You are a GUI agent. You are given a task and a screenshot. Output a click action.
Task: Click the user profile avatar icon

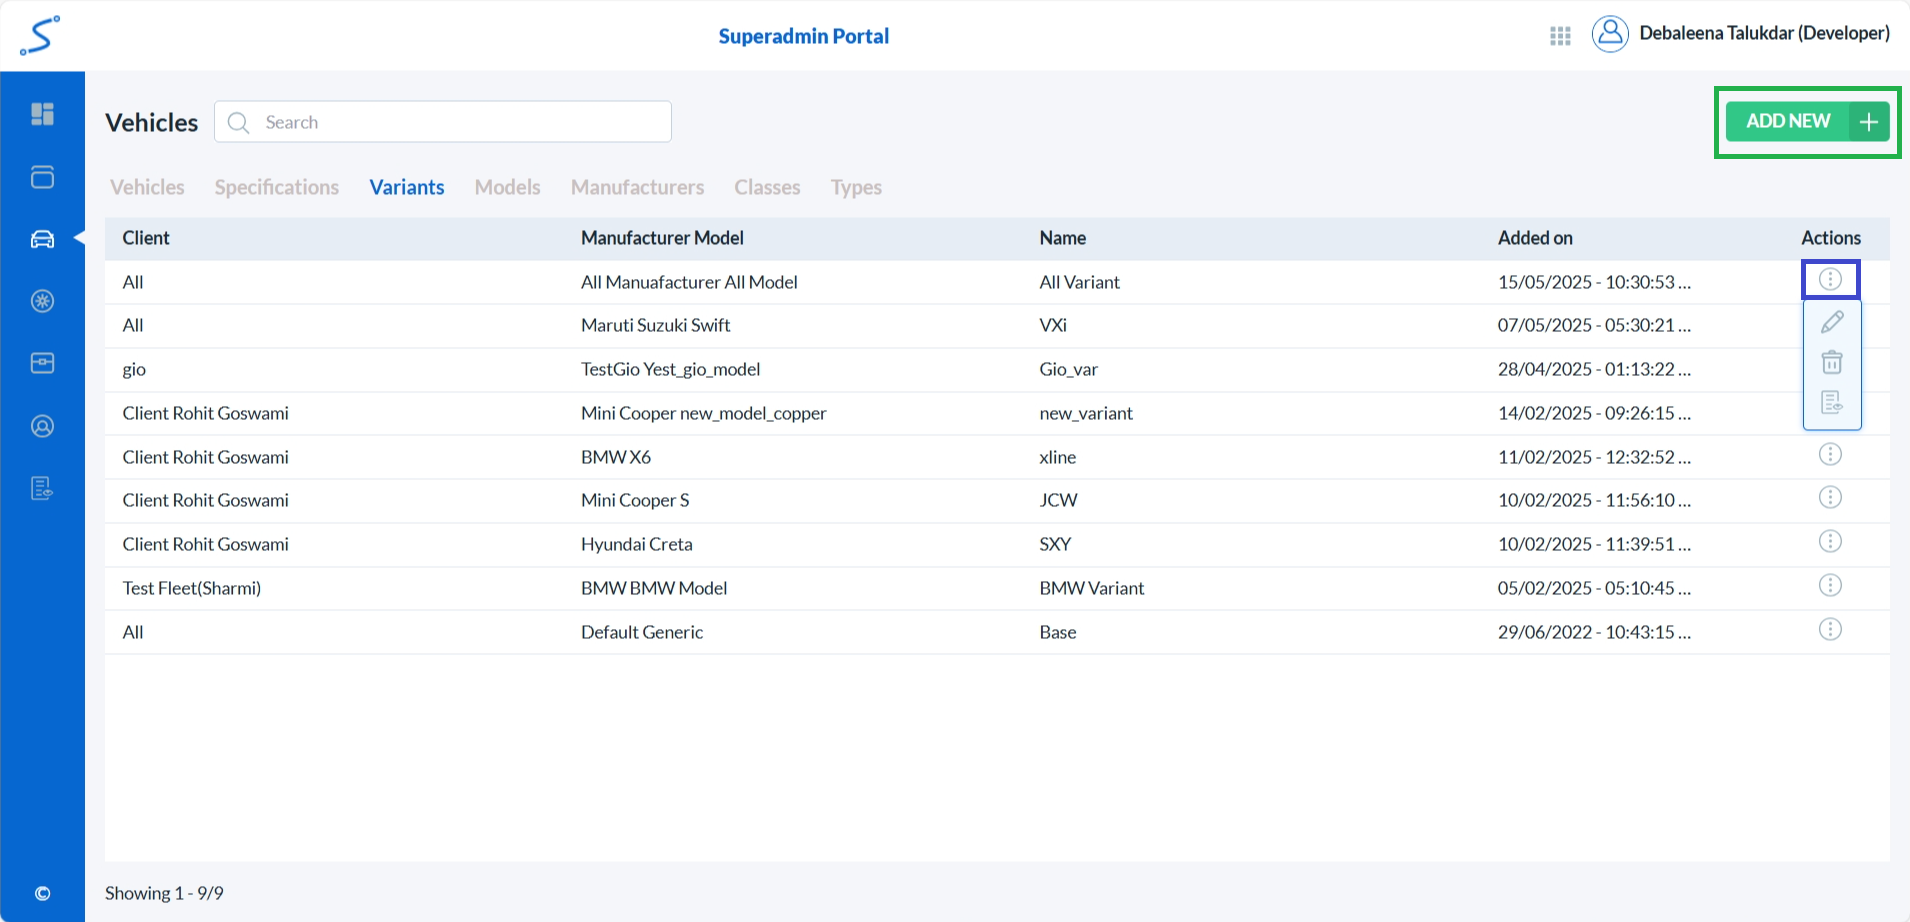pos(1610,34)
